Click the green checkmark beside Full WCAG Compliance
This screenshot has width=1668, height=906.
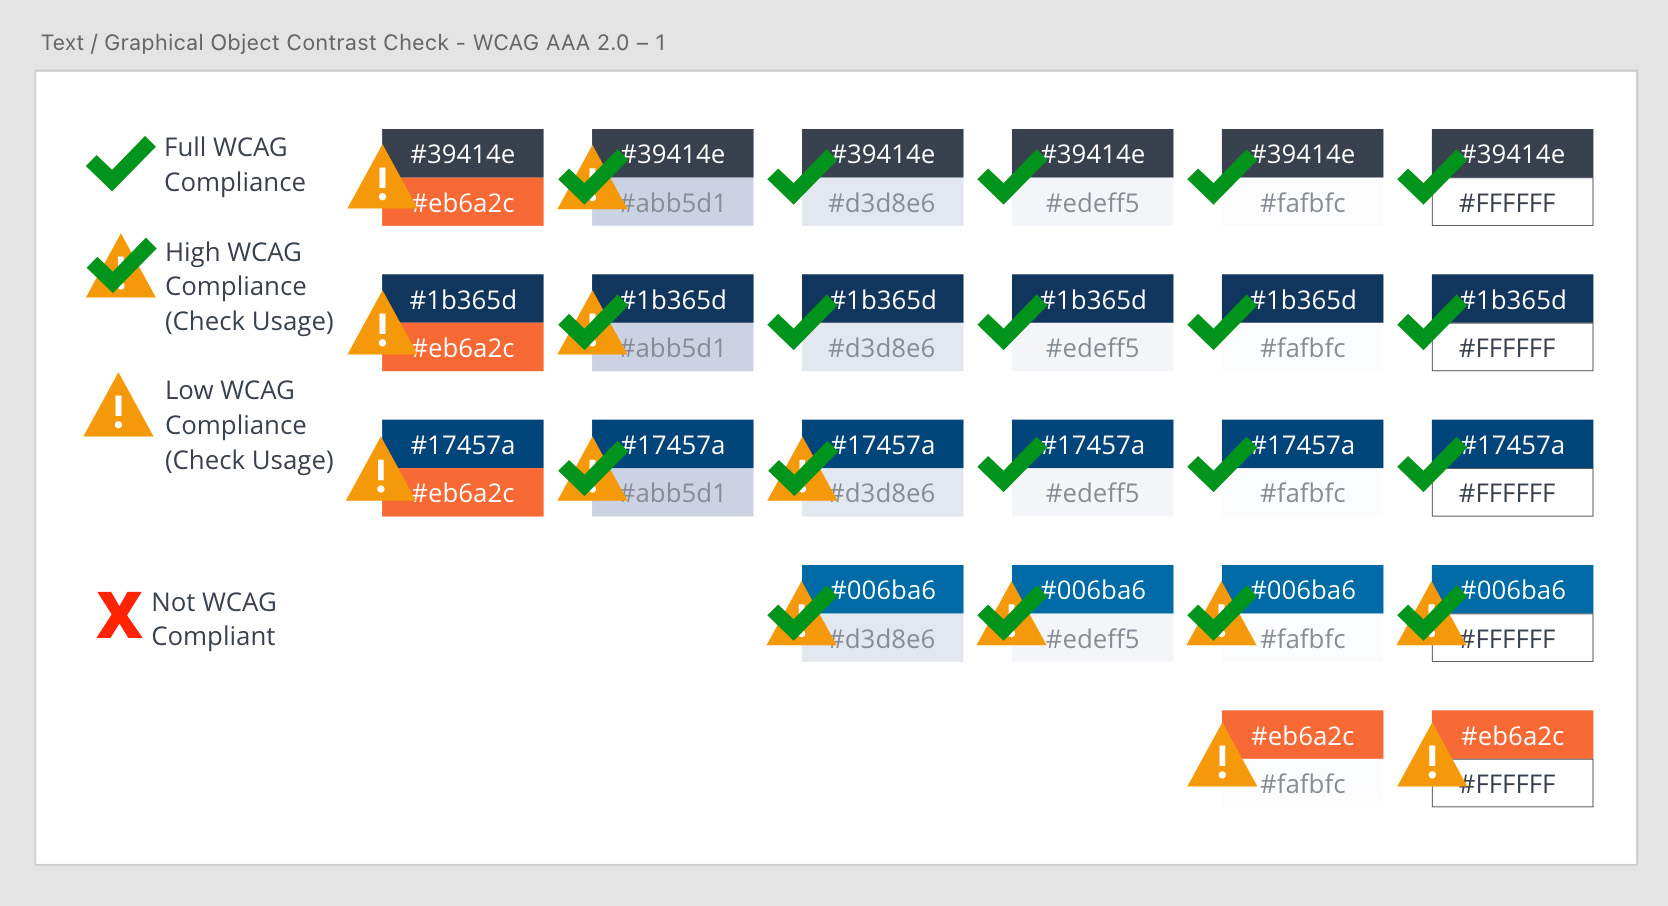pyautogui.click(x=120, y=163)
